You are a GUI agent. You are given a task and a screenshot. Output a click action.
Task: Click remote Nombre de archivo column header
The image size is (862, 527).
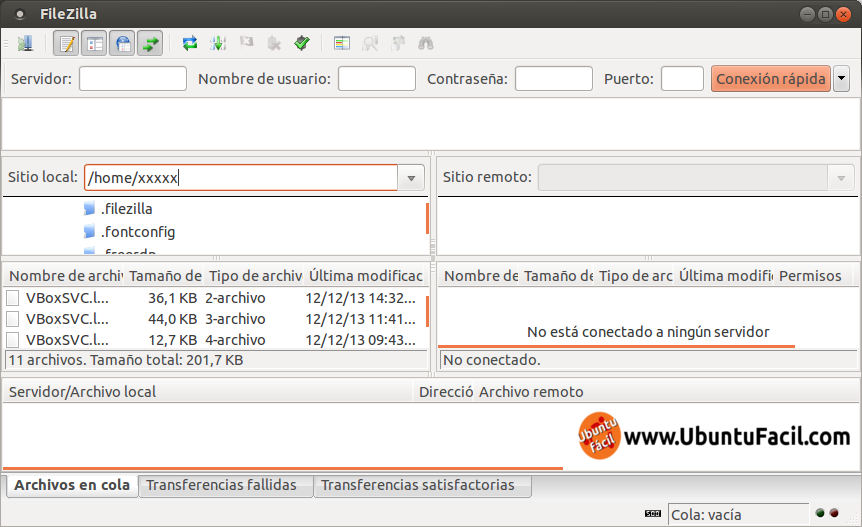click(x=479, y=276)
